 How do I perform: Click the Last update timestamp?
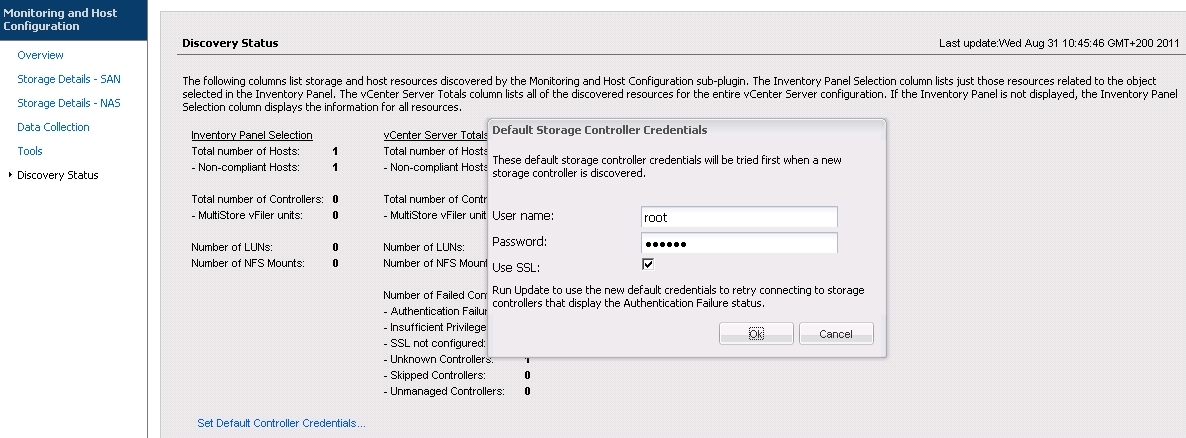tap(1059, 43)
